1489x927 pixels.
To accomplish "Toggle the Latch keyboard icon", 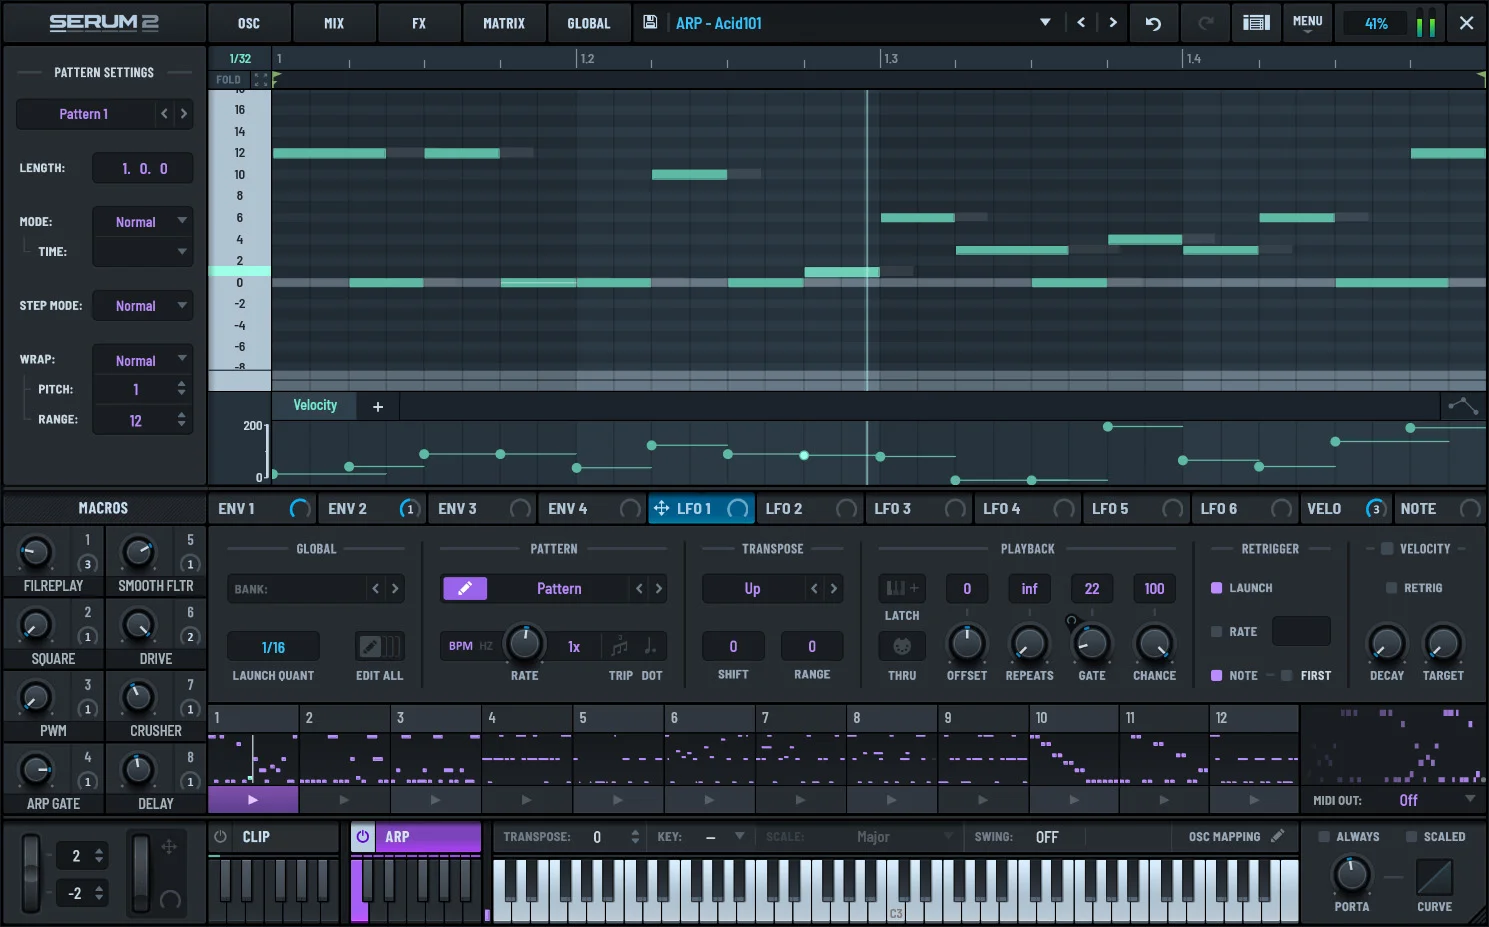I will point(901,588).
